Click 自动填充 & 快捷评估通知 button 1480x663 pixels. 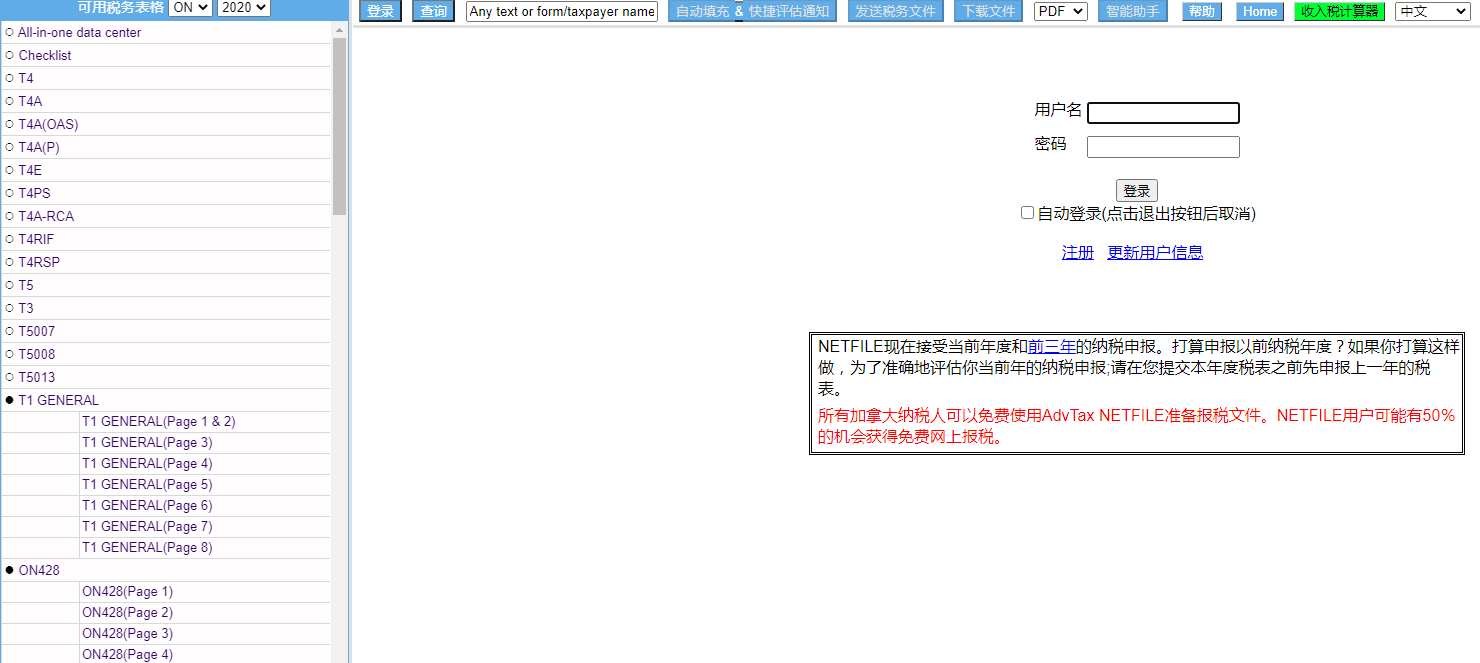(x=753, y=12)
